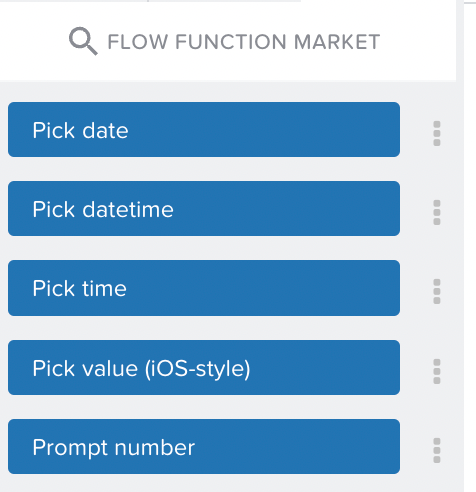Click the adjacent panel at the far right edge

[470, 246]
